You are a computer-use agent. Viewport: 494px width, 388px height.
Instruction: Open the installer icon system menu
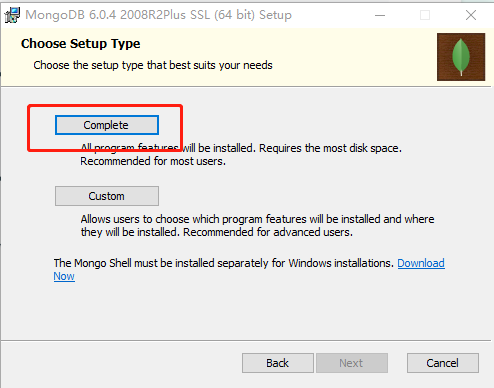12,15
